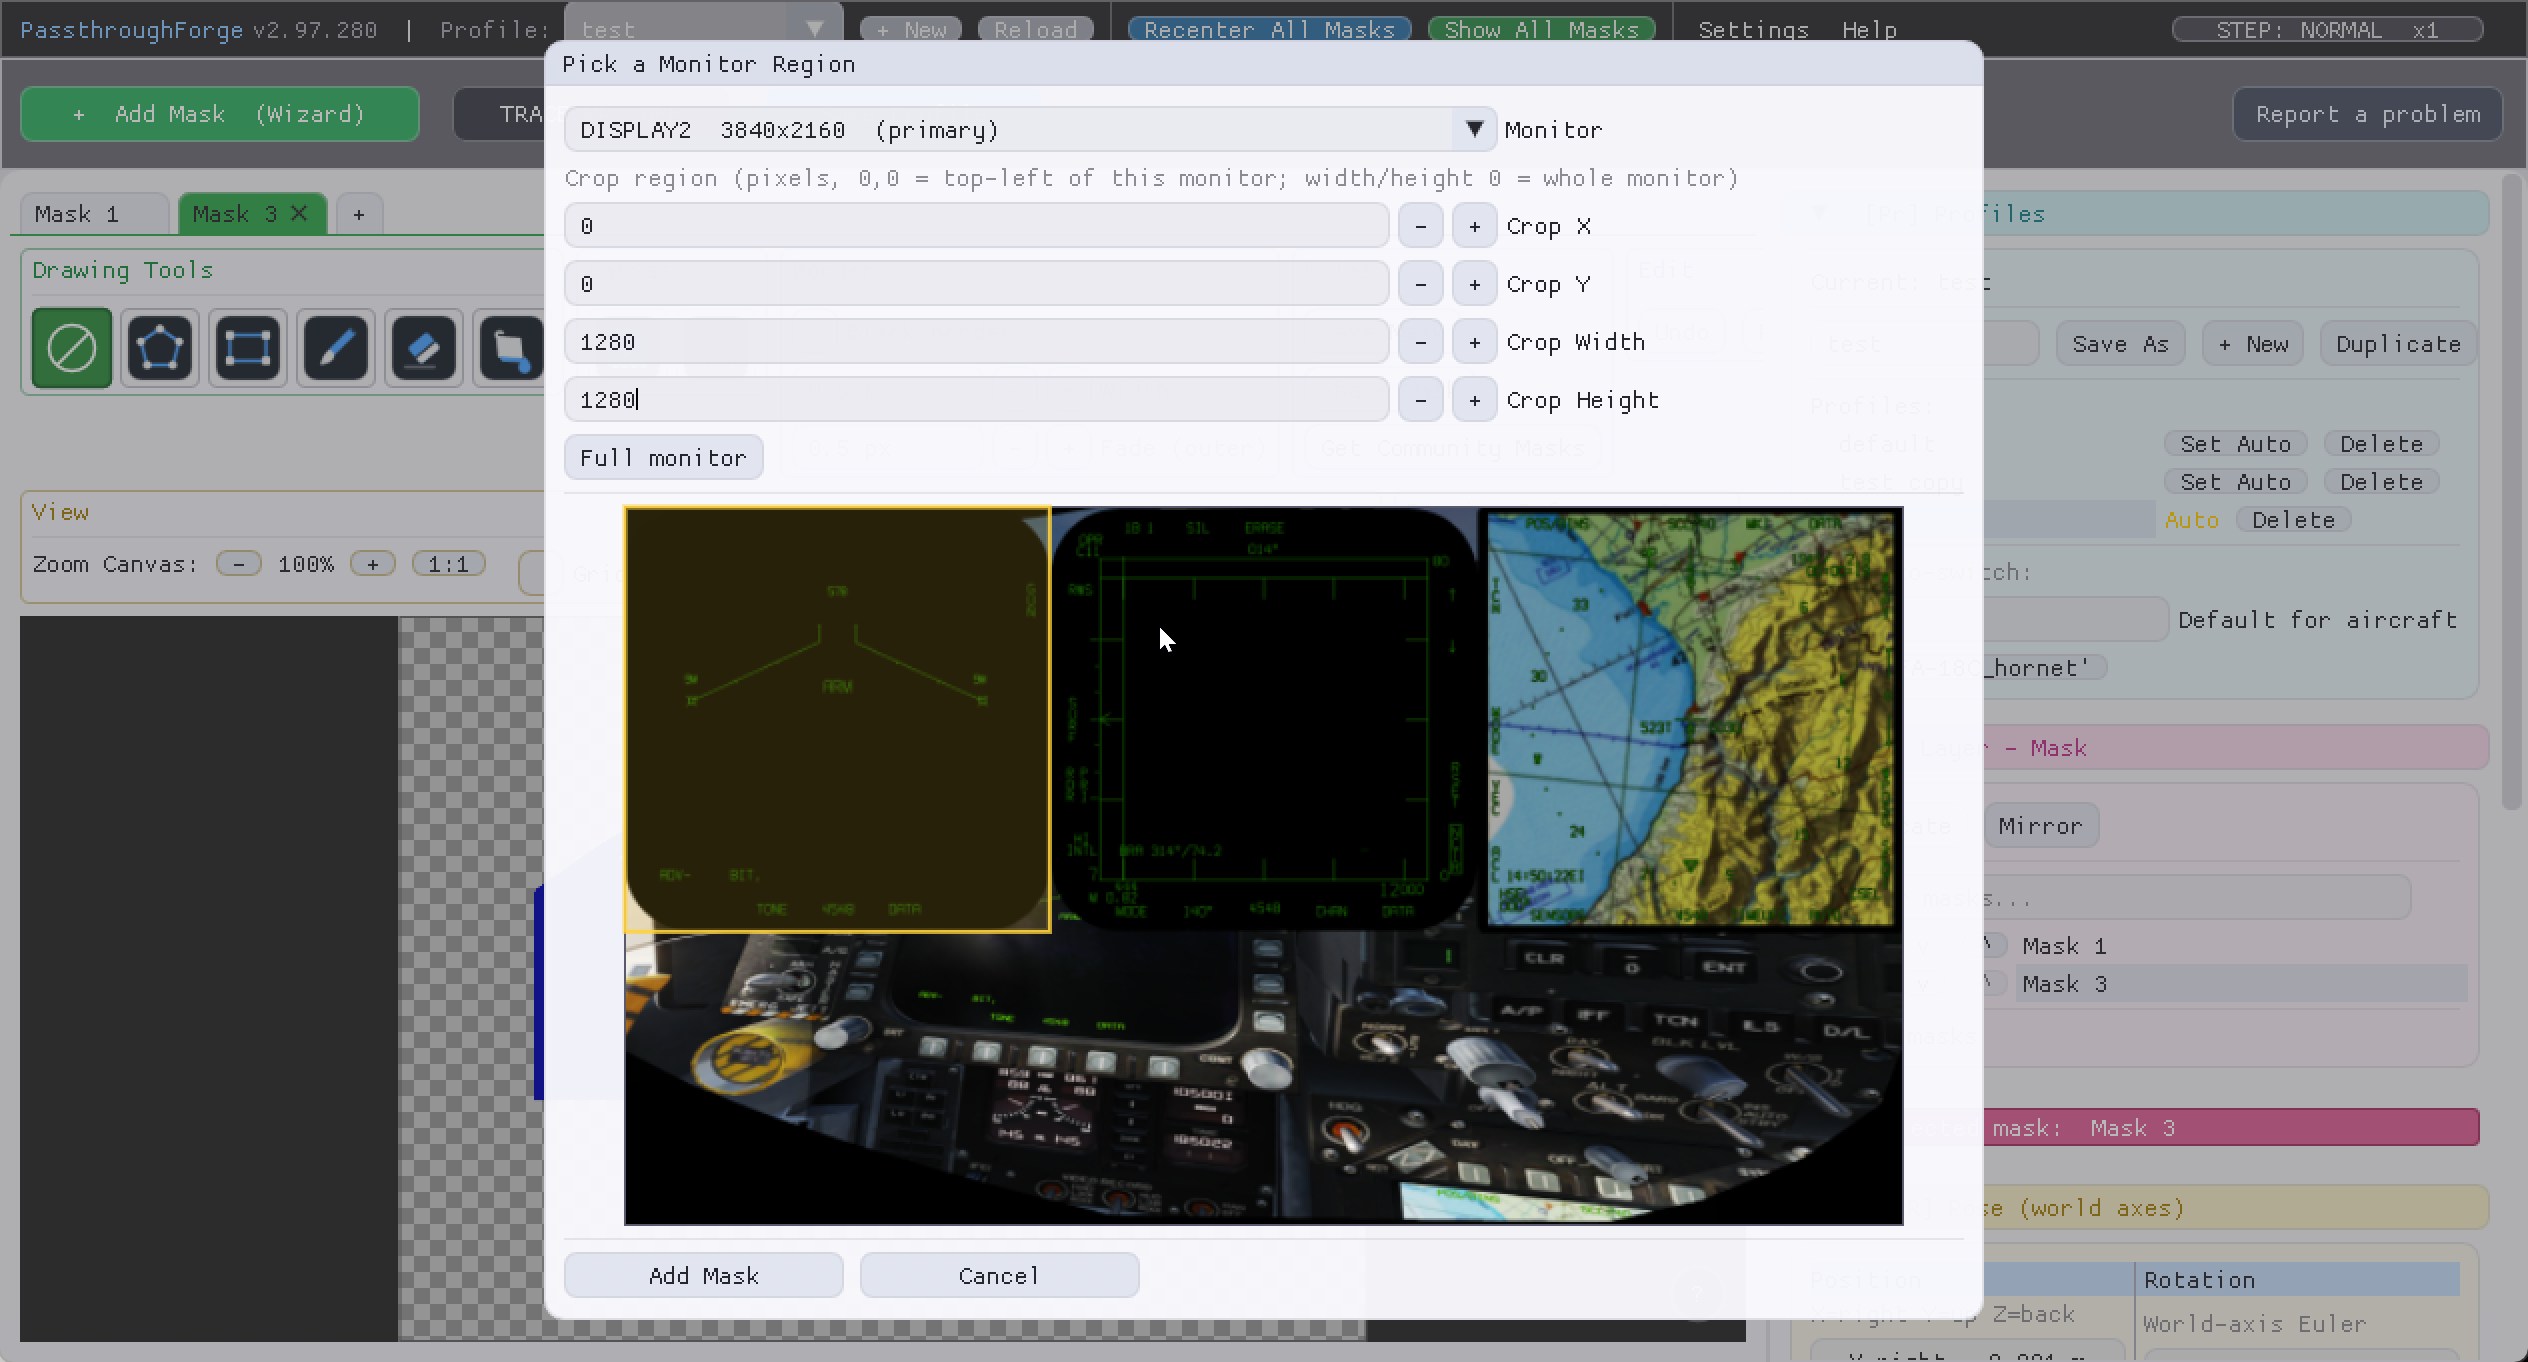Select the eraser tool

point(424,348)
